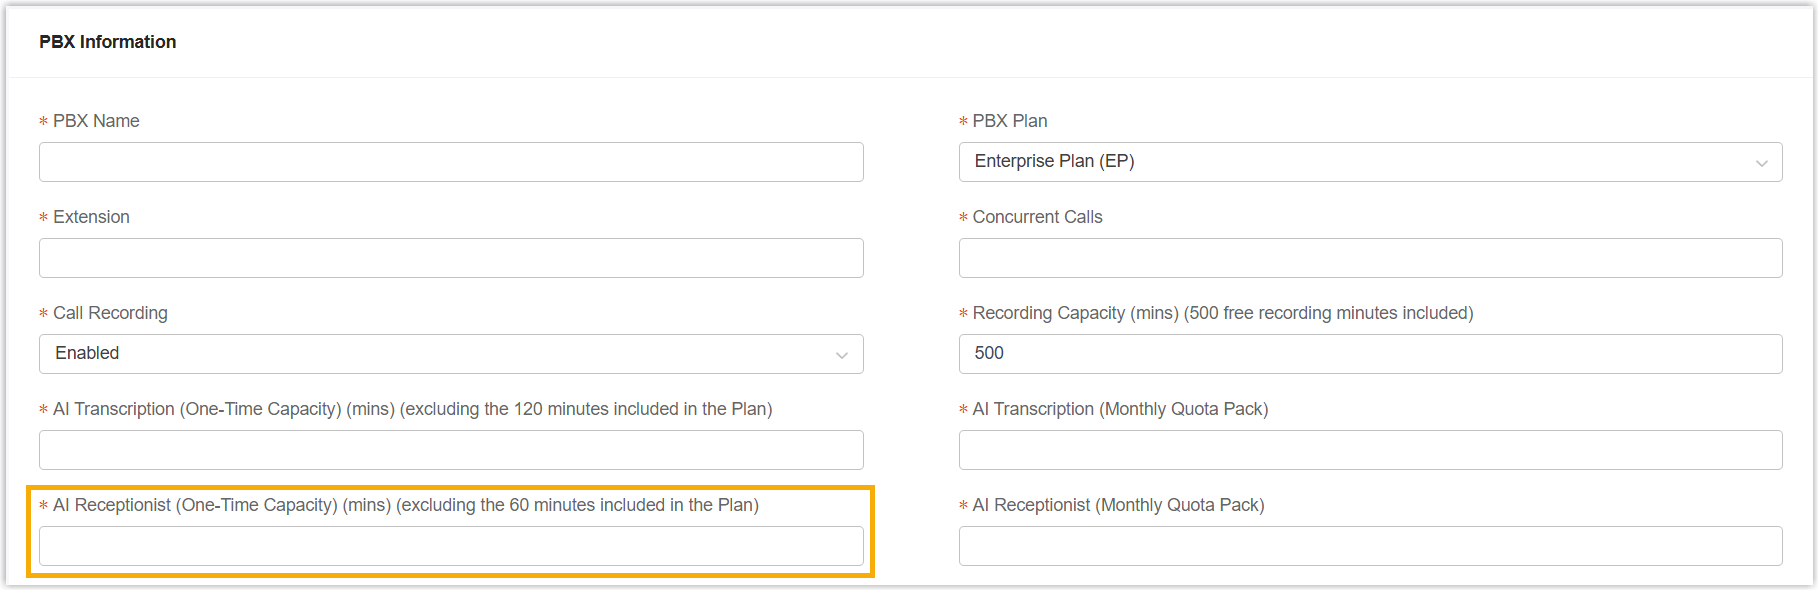1819x591 pixels.
Task: Click the Concurrent Calls input box
Action: click(1370, 258)
